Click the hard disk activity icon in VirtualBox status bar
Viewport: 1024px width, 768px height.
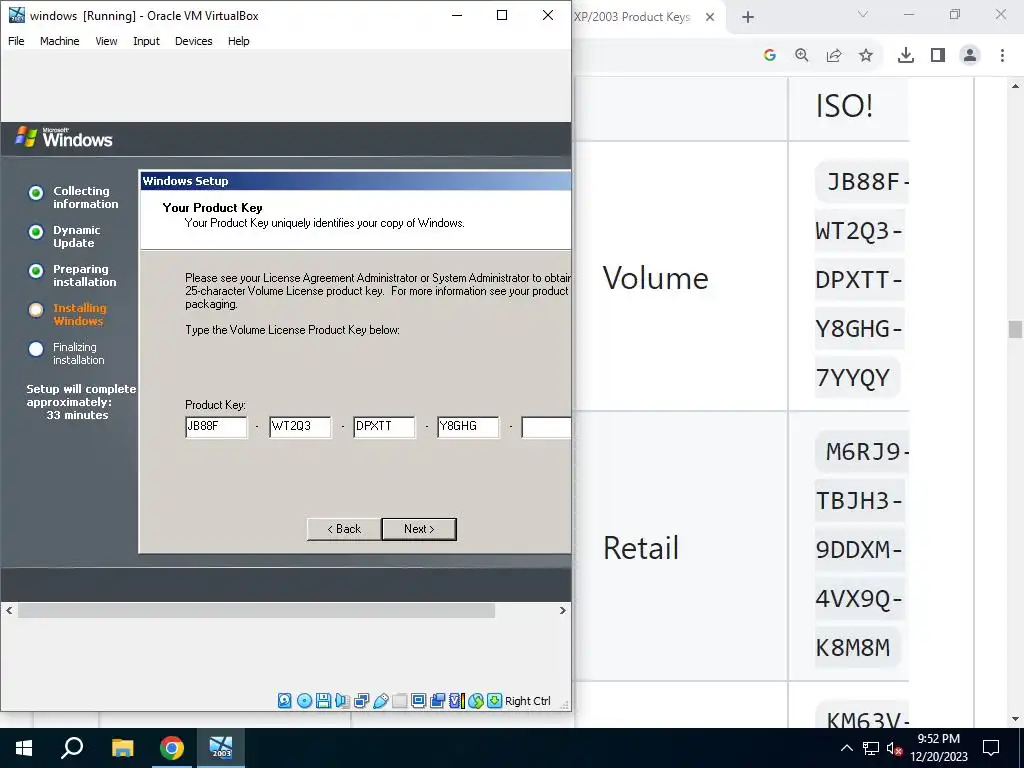[285, 701]
